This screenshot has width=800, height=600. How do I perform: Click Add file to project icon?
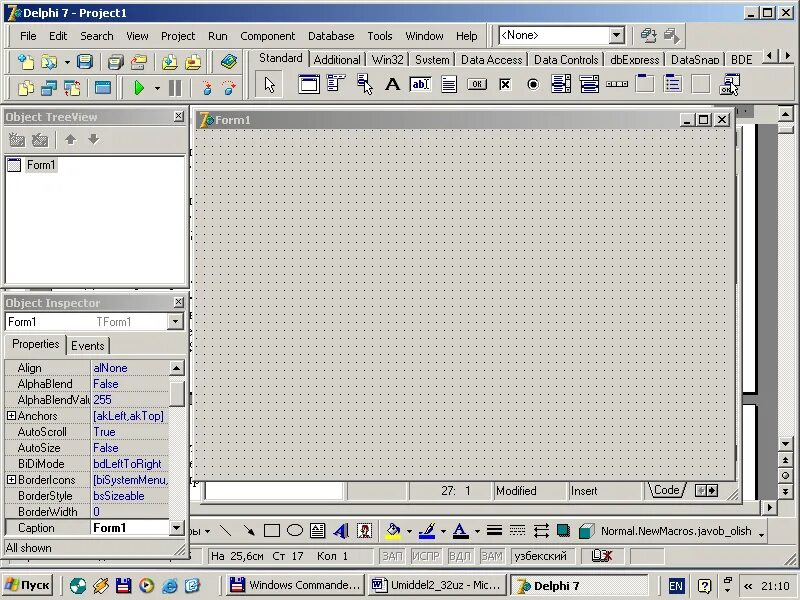click(169, 62)
